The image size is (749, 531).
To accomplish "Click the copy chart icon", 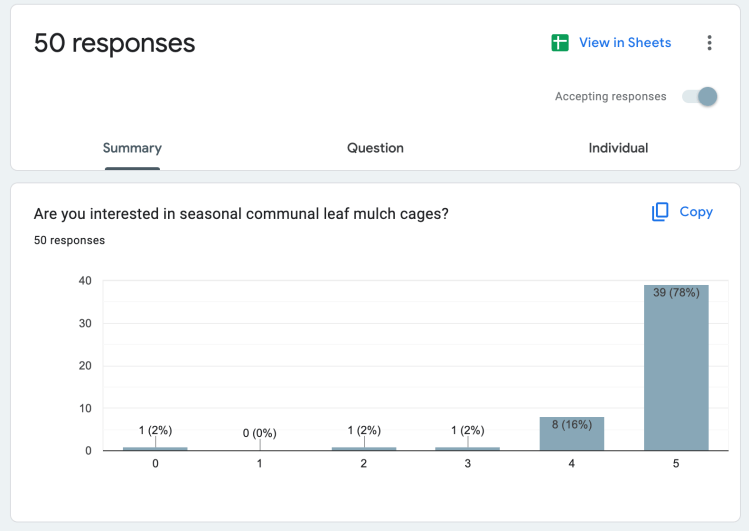I will tap(660, 212).
